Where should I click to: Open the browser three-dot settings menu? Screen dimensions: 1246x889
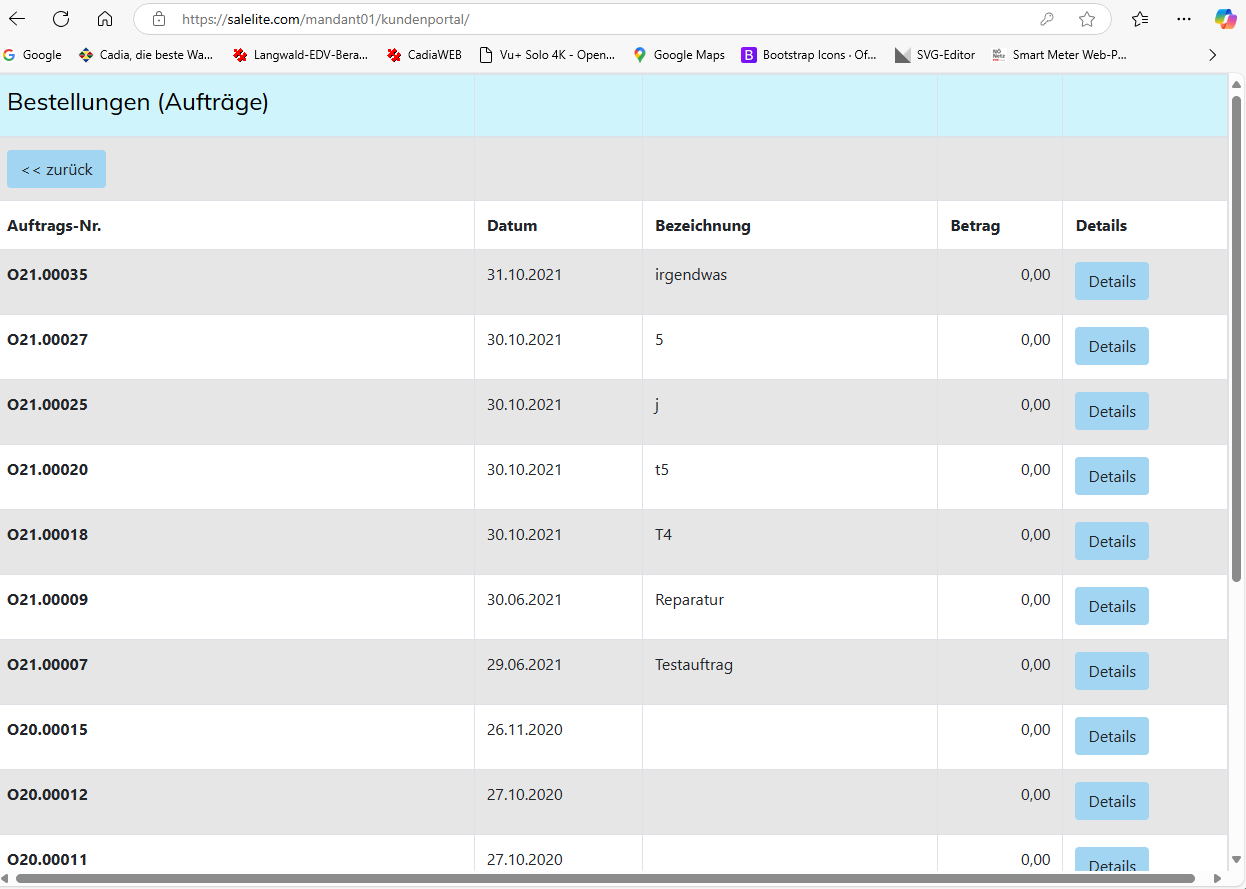[x=1184, y=19]
